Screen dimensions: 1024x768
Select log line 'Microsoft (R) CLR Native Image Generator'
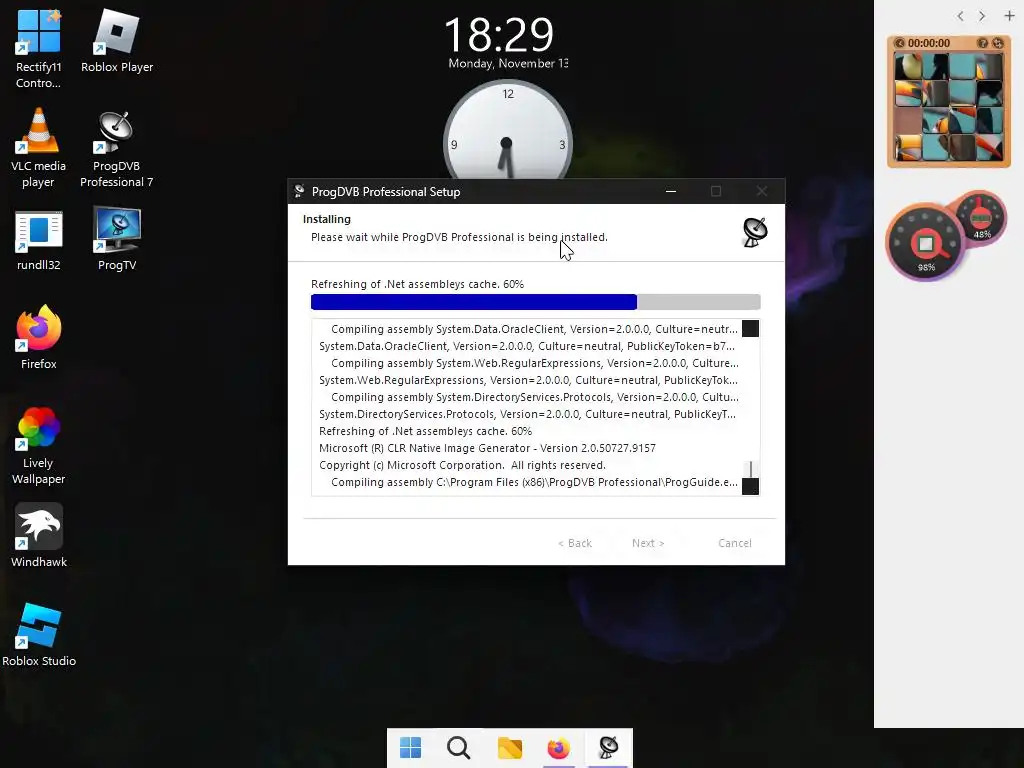point(487,448)
